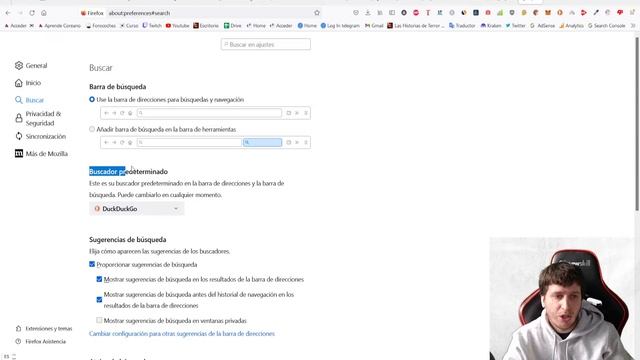
Task: Open the Sincronización settings section
Action: 40,136
